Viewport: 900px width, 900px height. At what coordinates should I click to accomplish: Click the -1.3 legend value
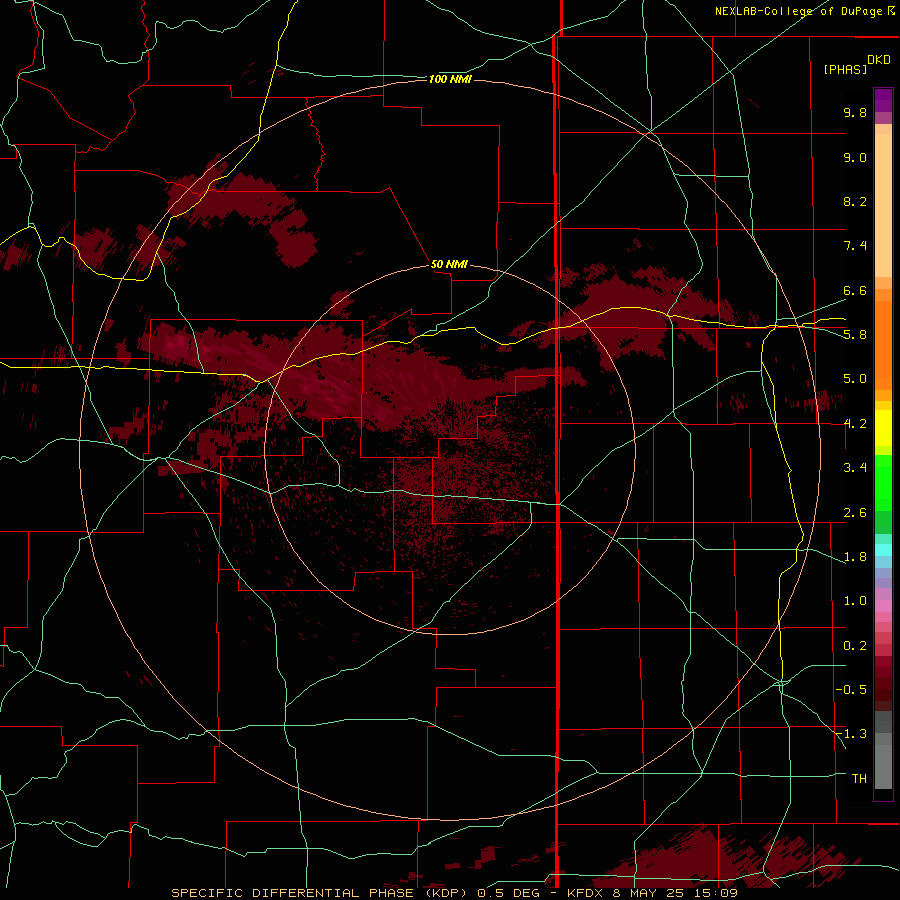tap(851, 734)
